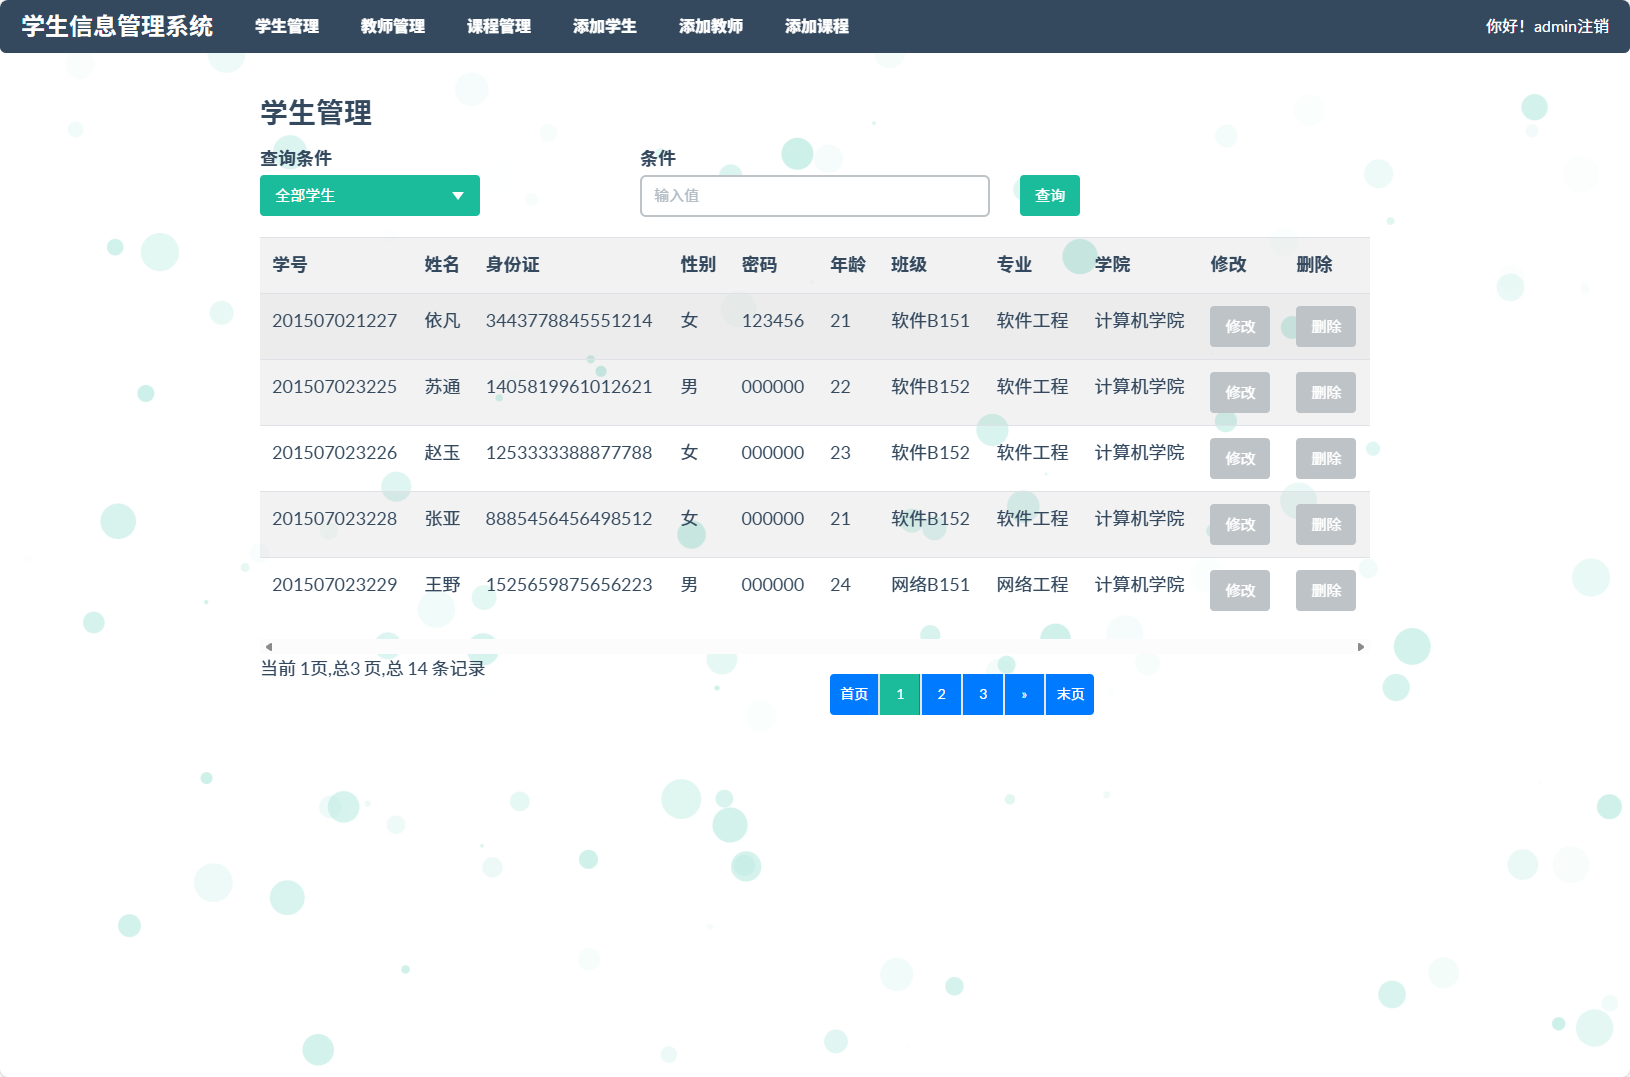Screen dimensions: 1630x1077
Task: Open pagination page 2
Action: tap(940, 694)
